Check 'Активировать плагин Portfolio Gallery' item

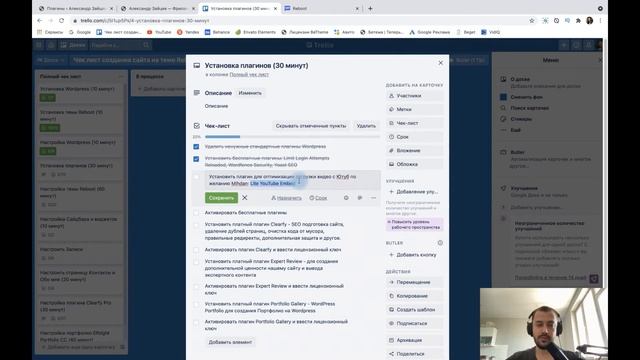point(196,322)
